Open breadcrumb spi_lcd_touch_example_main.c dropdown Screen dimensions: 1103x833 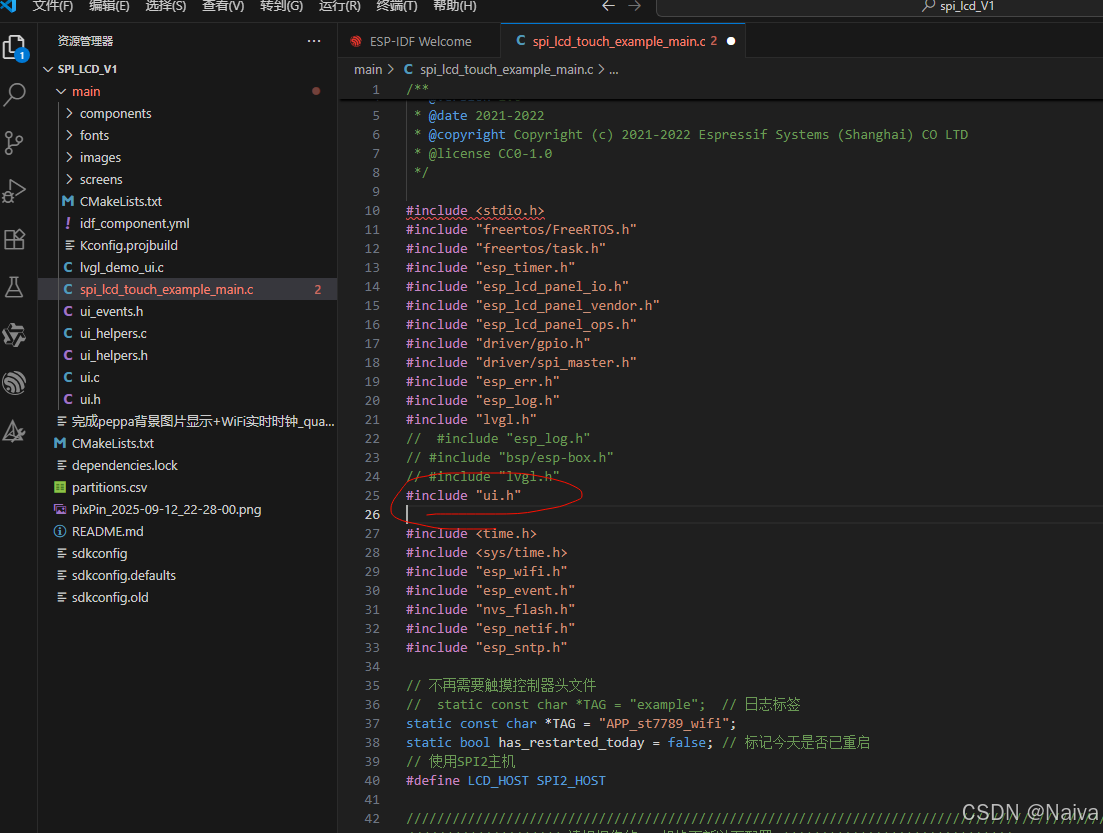506,70
